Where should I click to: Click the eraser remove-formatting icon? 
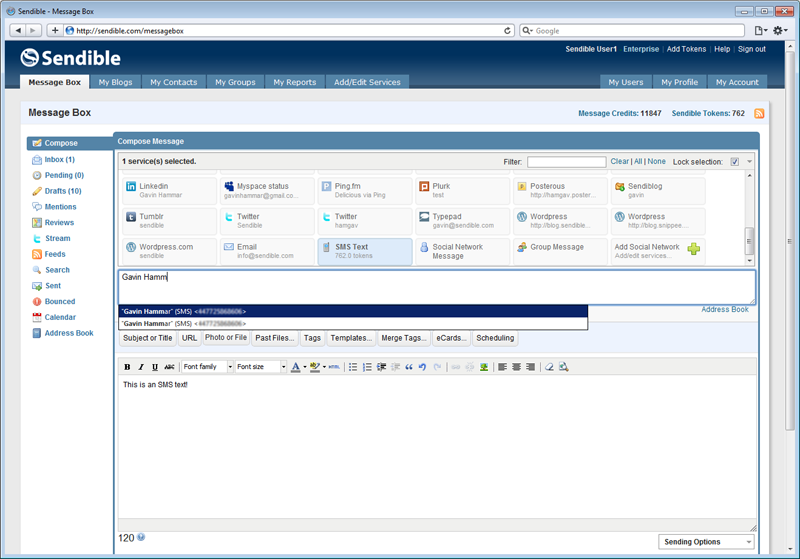point(549,367)
